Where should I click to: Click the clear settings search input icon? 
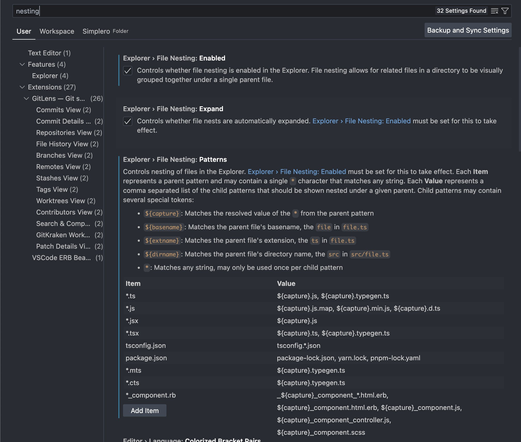coord(495,11)
